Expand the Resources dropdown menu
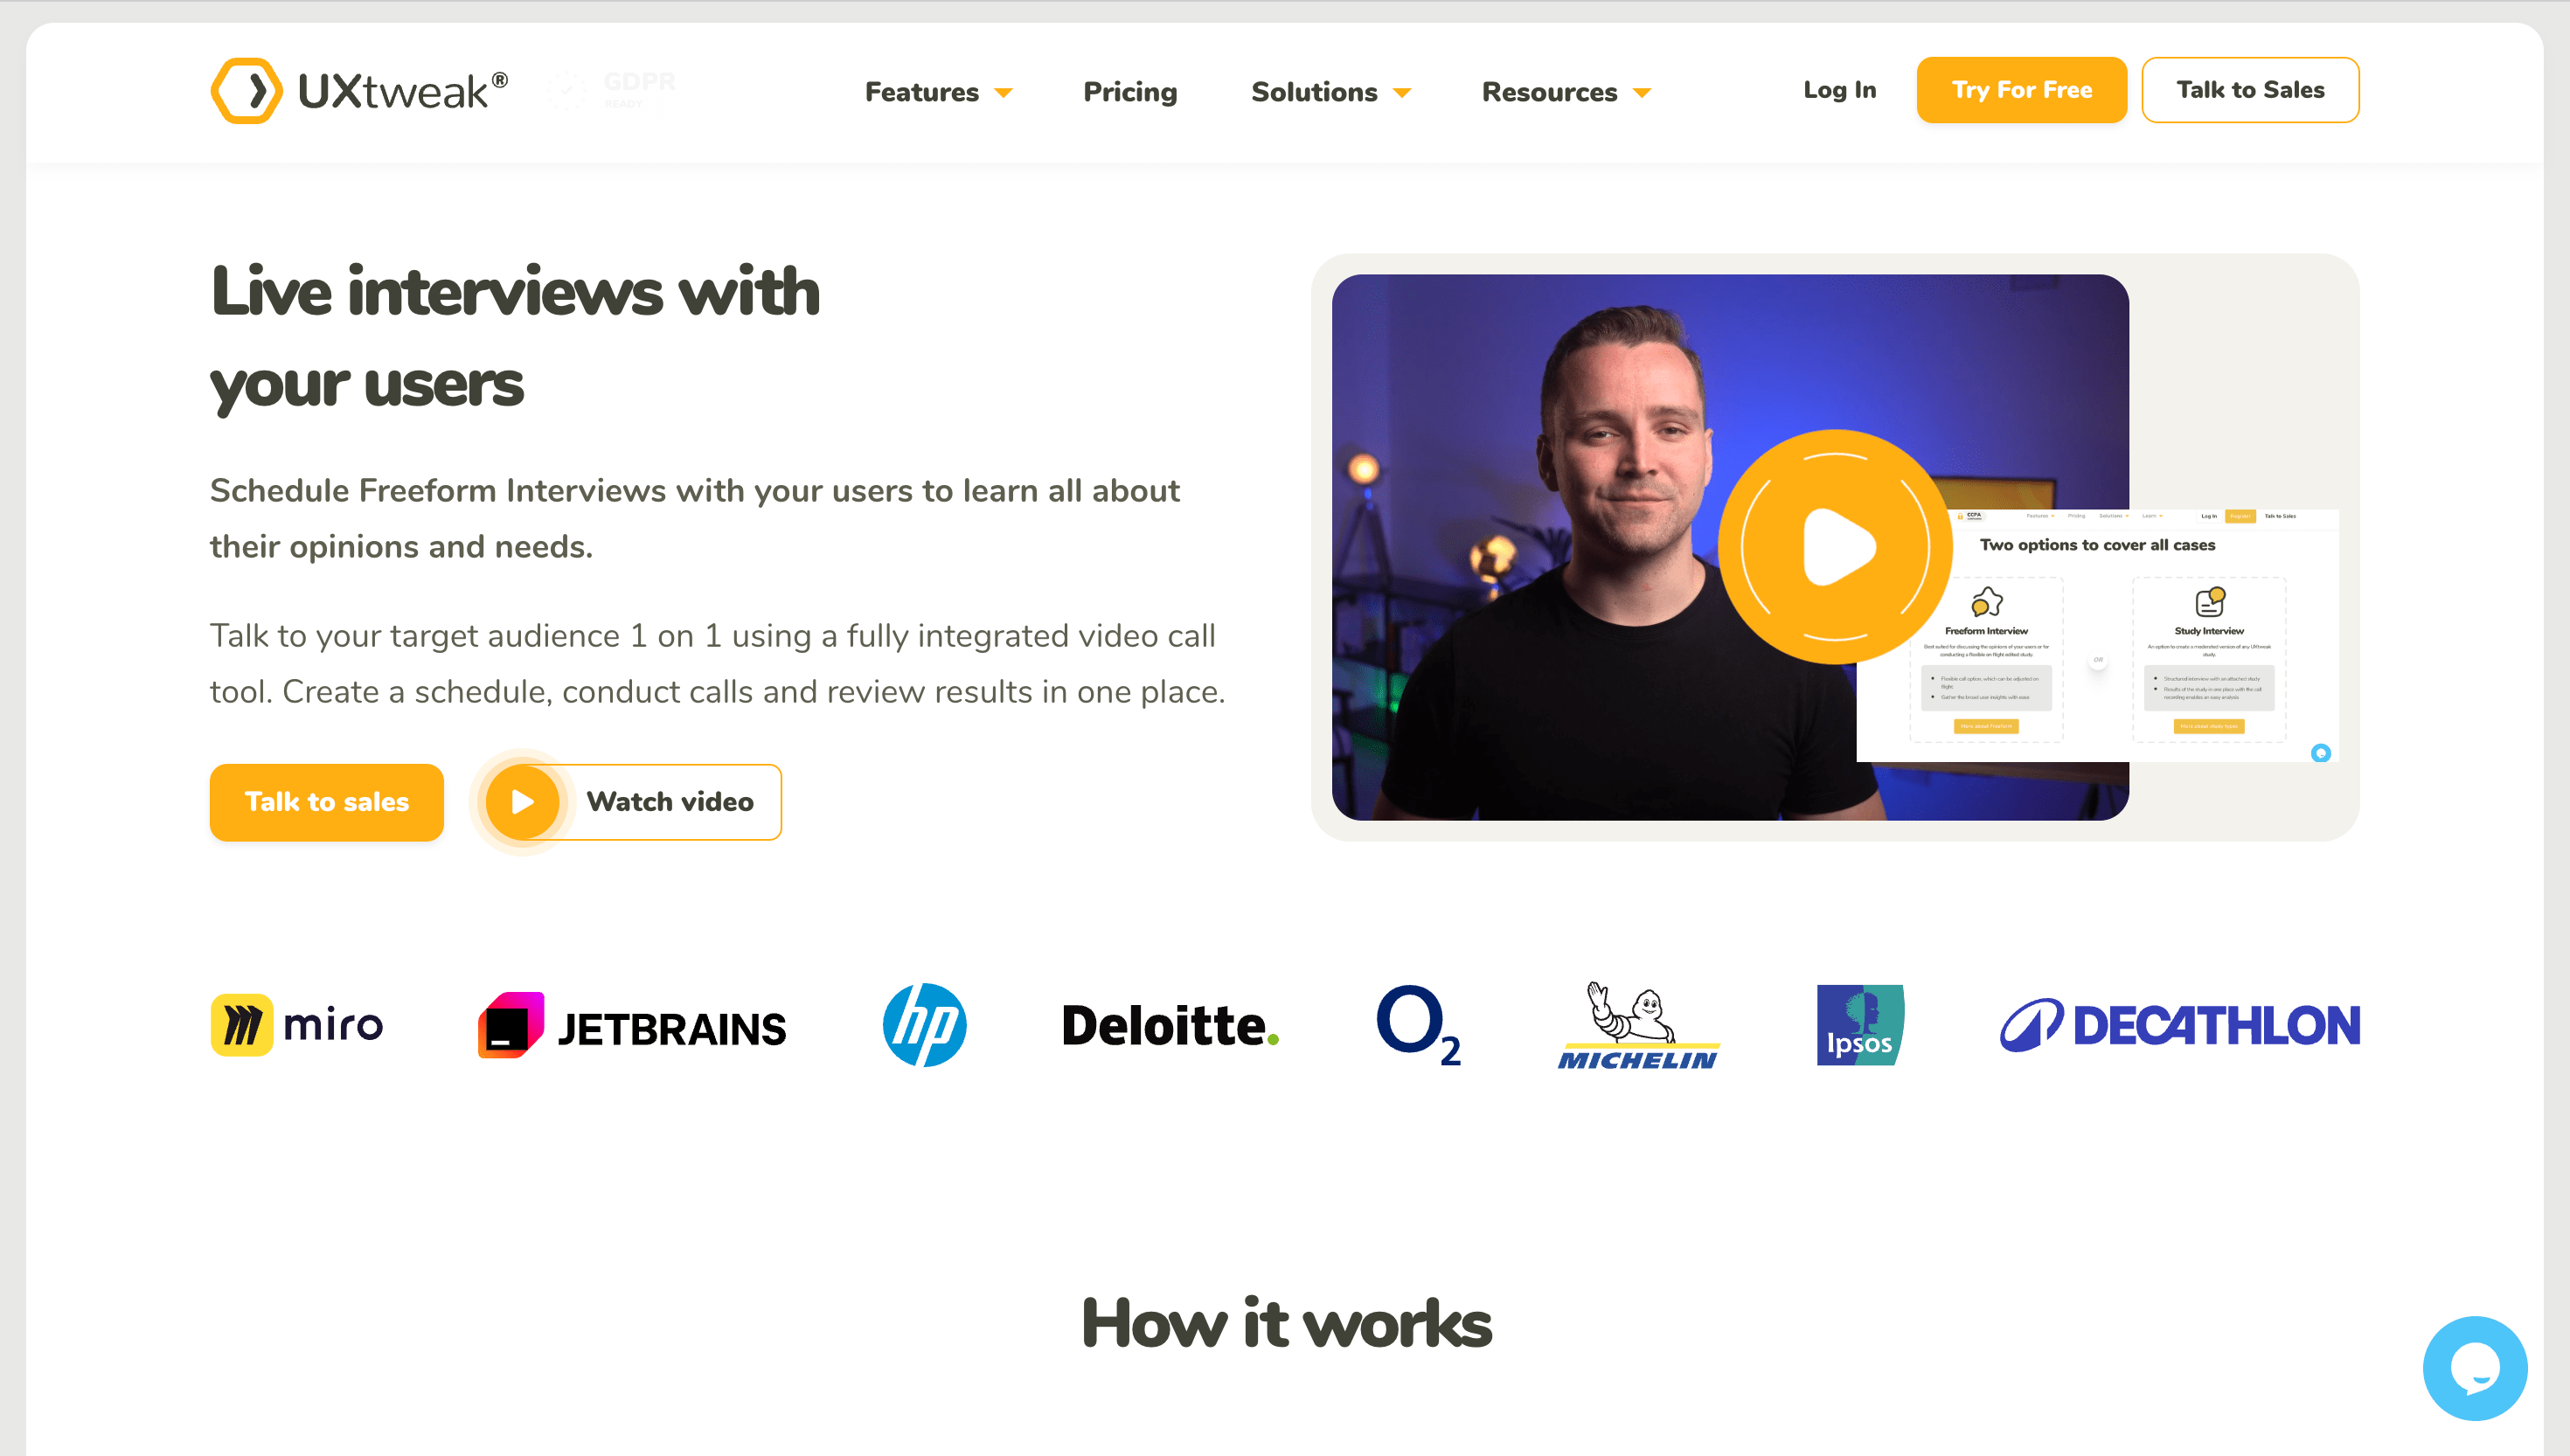The image size is (2570, 1456). [x=1566, y=92]
